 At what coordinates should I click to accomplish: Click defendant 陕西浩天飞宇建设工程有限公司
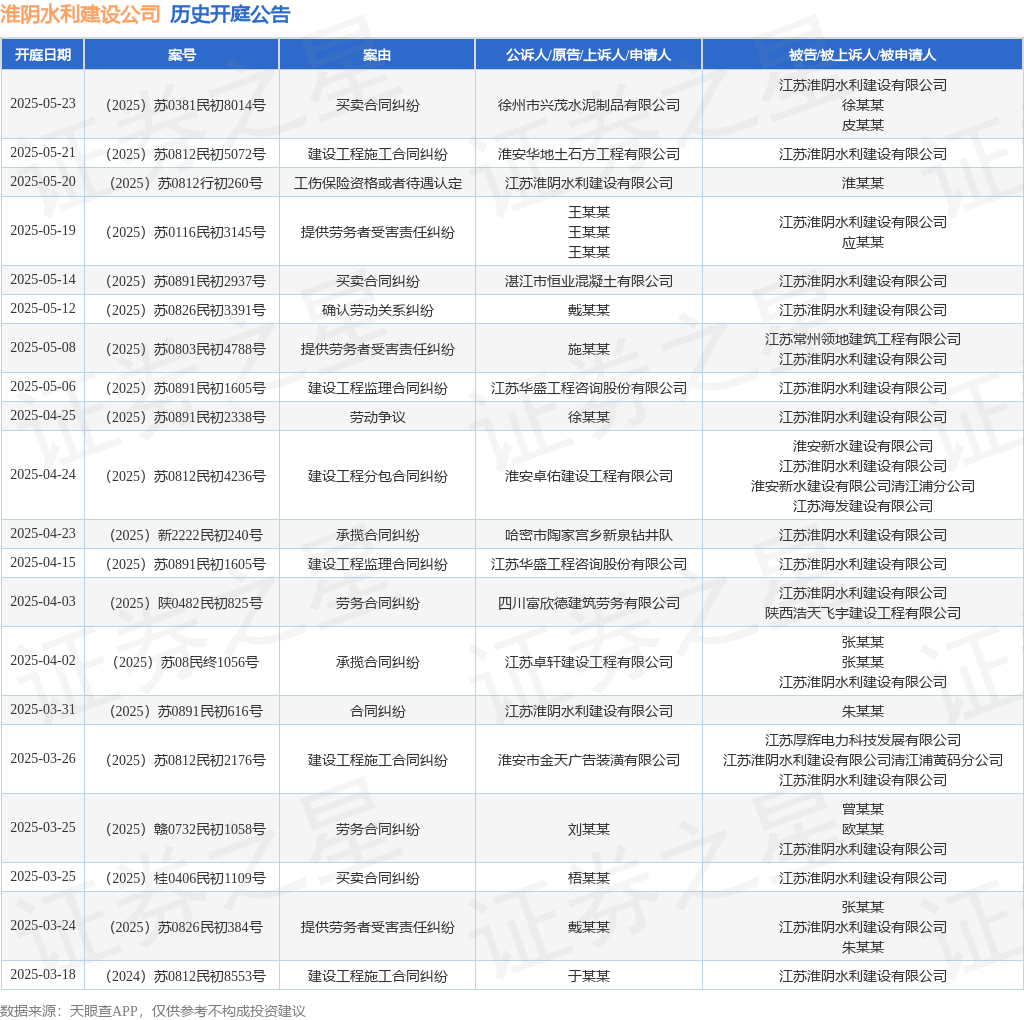(863, 613)
